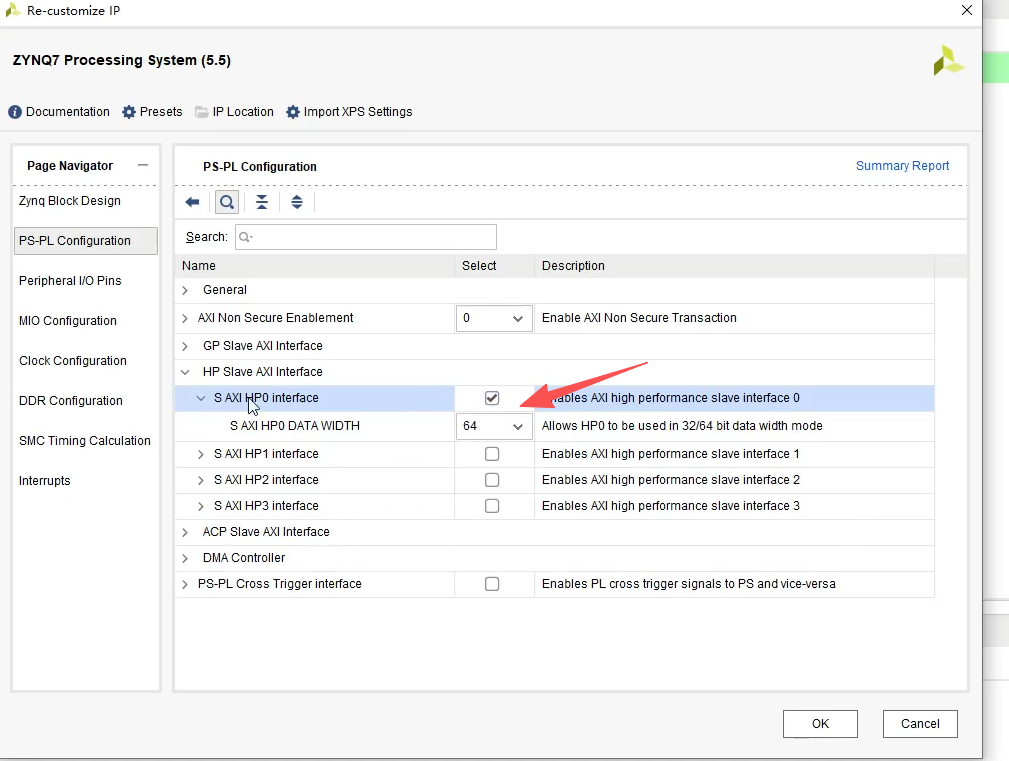The width and height of the screenshot is (1009, 761).
Task: Collapse Page Navigator with minus icon
Action: 143,165
